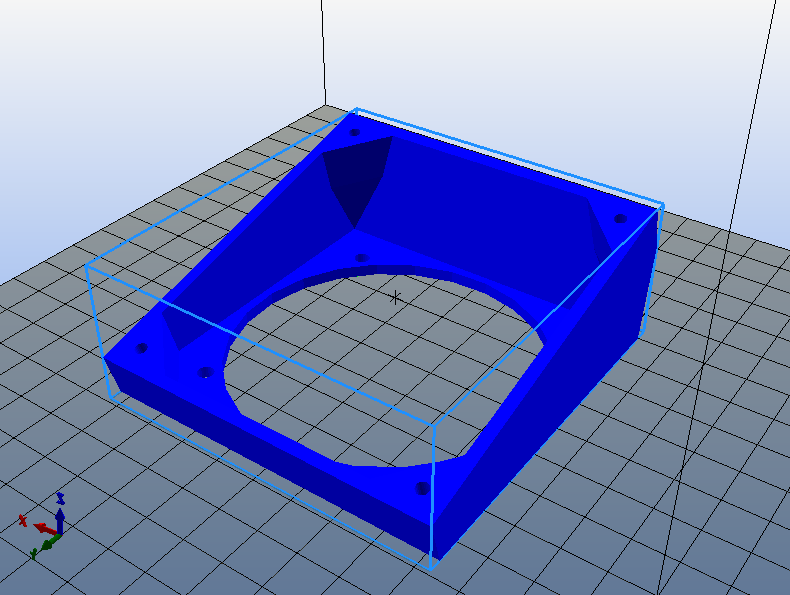Click the green Y axis arrow on gizmo
Viewport: 790px width, 595px height.
[x=48, y=544]
